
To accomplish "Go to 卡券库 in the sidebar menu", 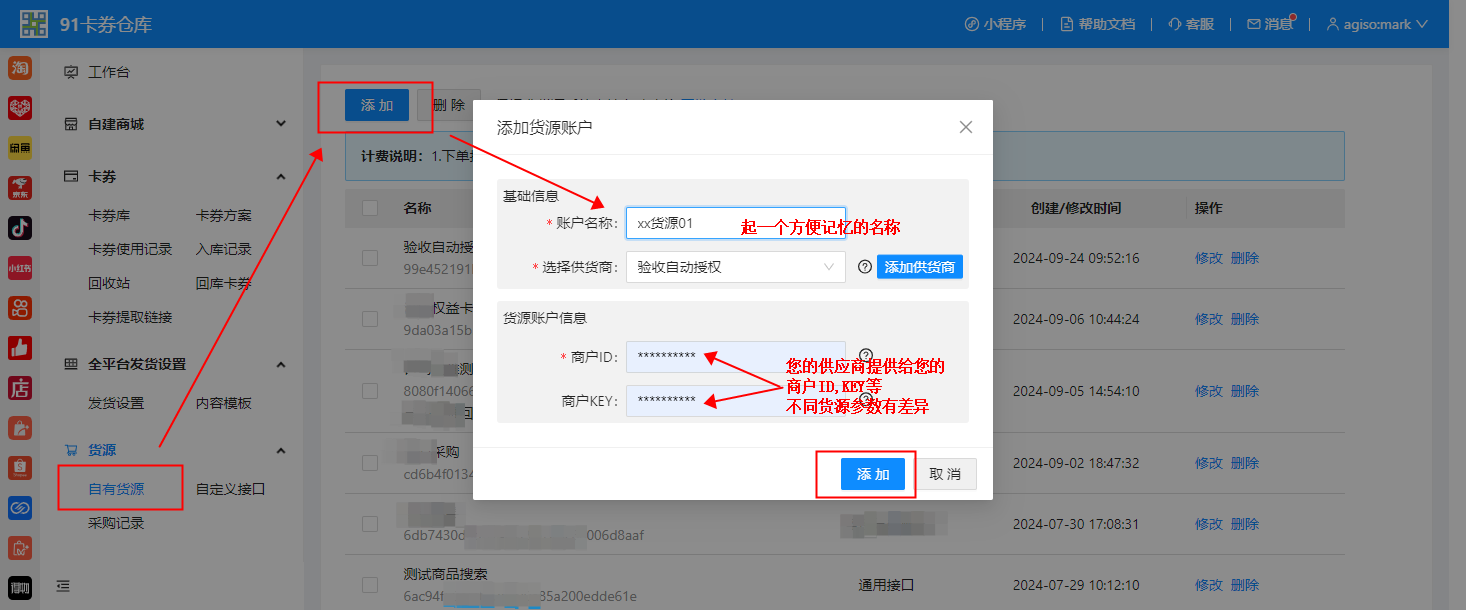I will (x=109, y=215).
